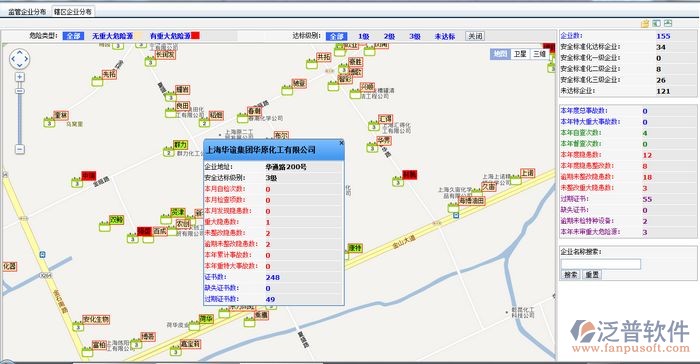Click the print toolbar icon
700x364 pixels.
point(668,24)
